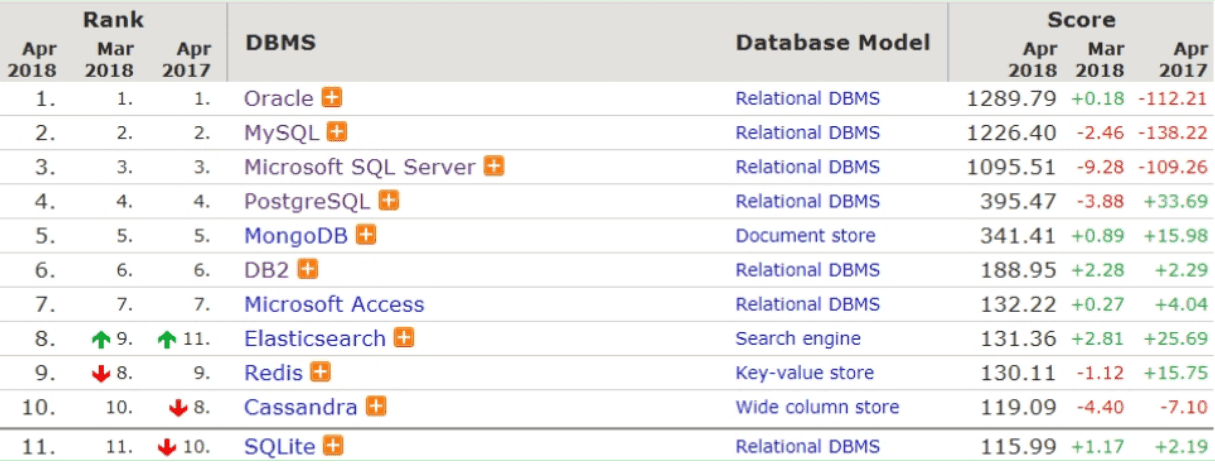
Task: Click the plus icon beside Elasticsearch
Action: pyautogui.click(x=404, y=338)
